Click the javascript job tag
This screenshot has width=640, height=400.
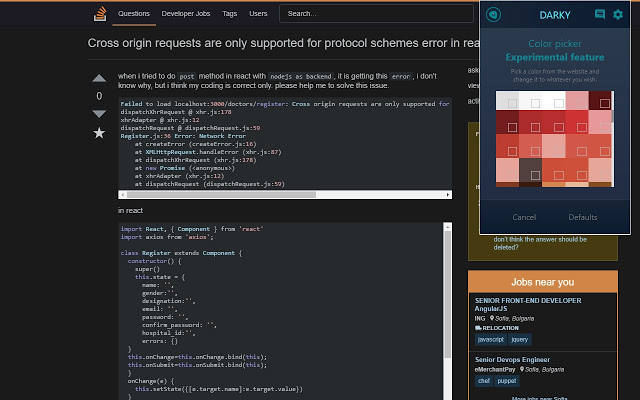491,340
